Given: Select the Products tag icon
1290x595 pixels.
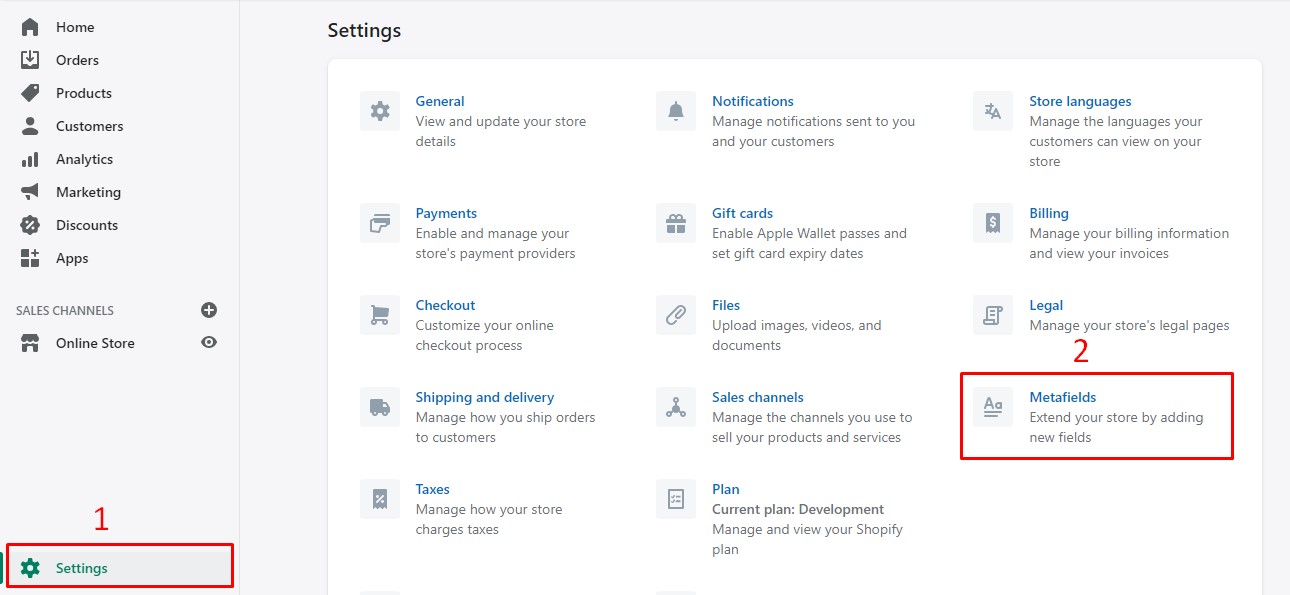Looking at the screenshot, I should (x=31, y=92).
